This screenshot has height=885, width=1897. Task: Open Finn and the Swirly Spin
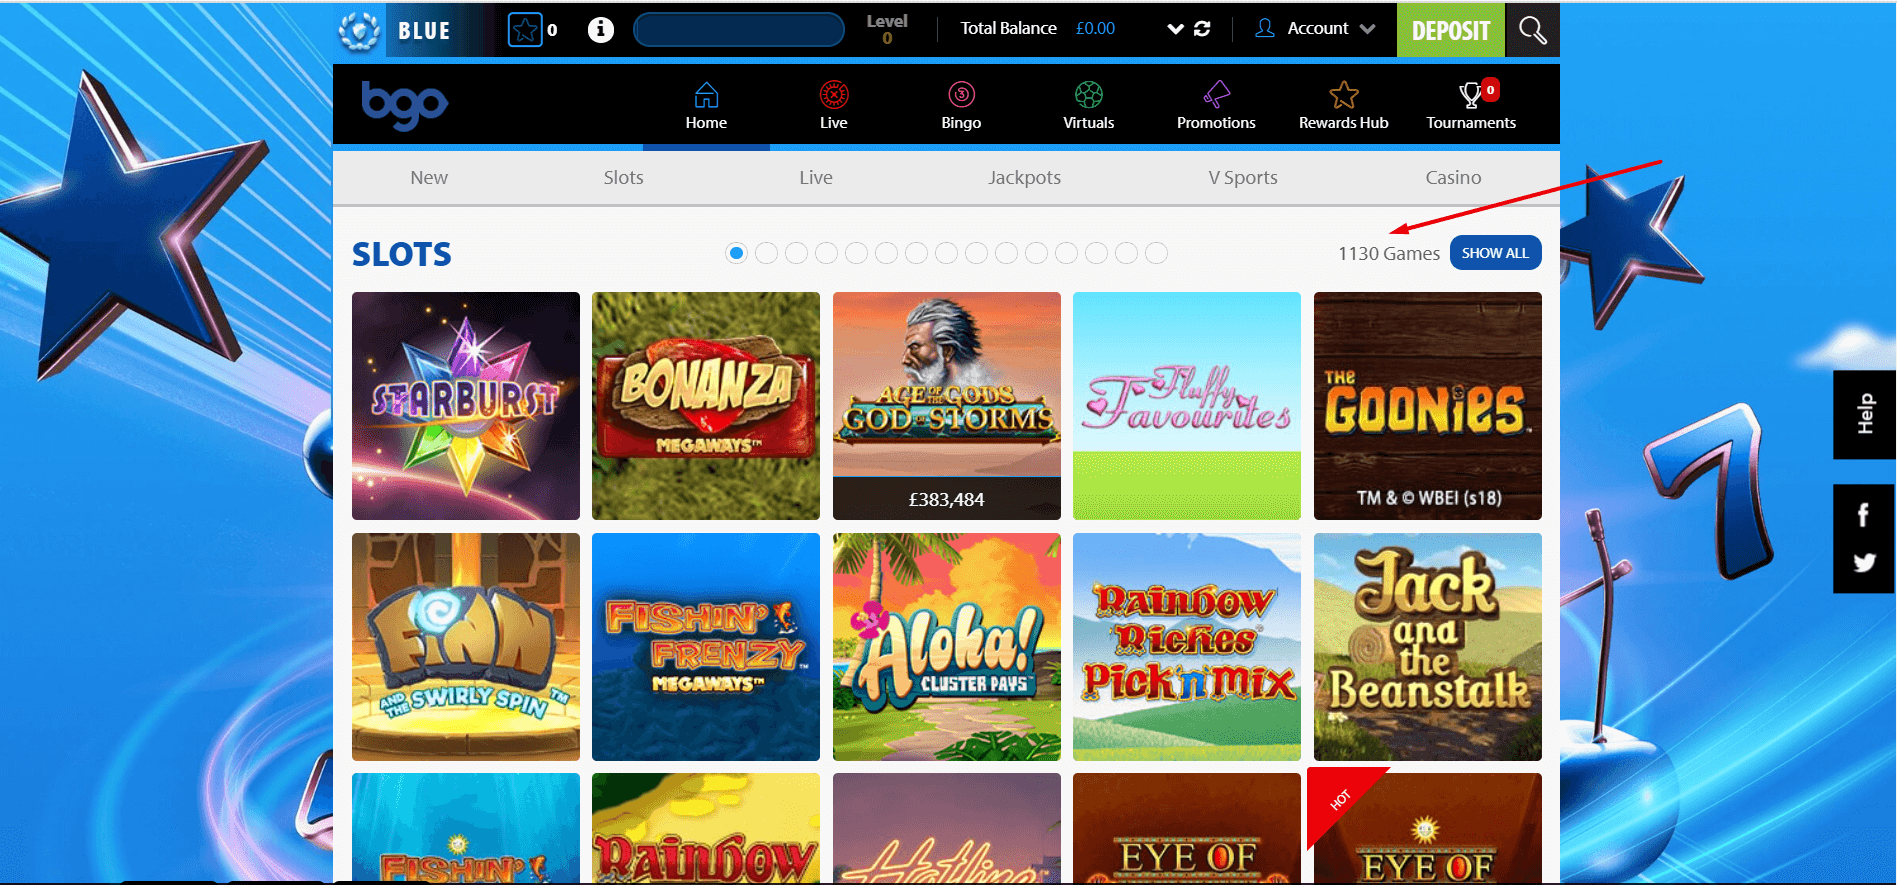(466, 647)
